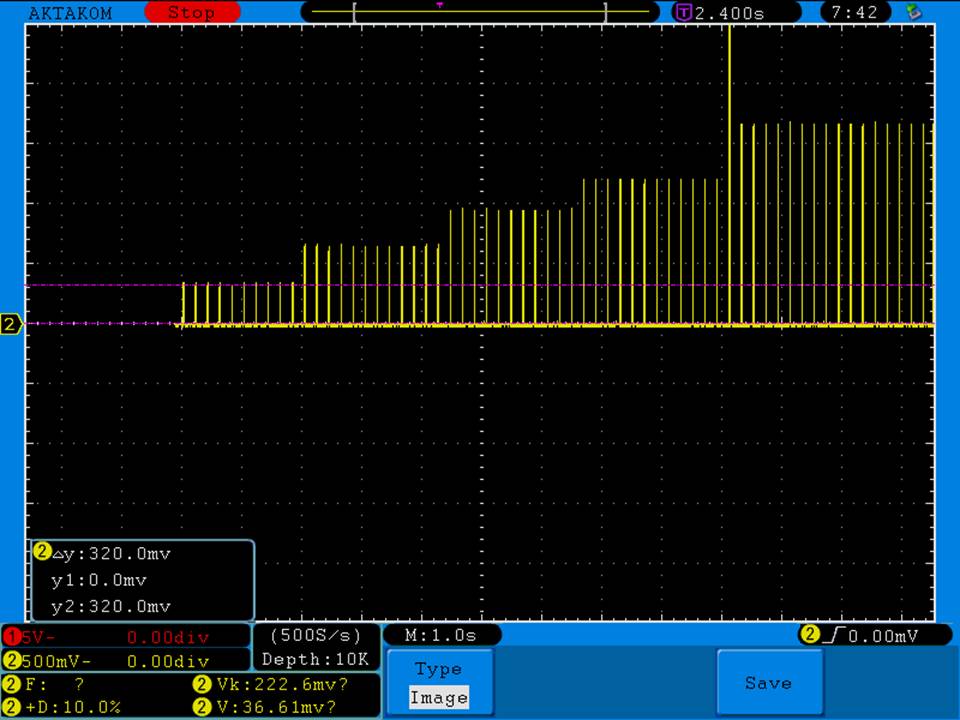The width and height of the screenshot is (960, 720).
Task: Click the 500S/s sample rate readout
Action: pyautogui.click(x=316, y=635)
